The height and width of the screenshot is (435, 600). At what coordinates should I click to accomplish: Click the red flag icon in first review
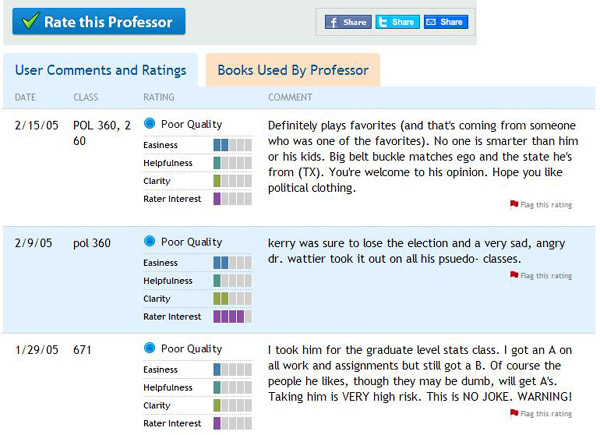[514, 204]
